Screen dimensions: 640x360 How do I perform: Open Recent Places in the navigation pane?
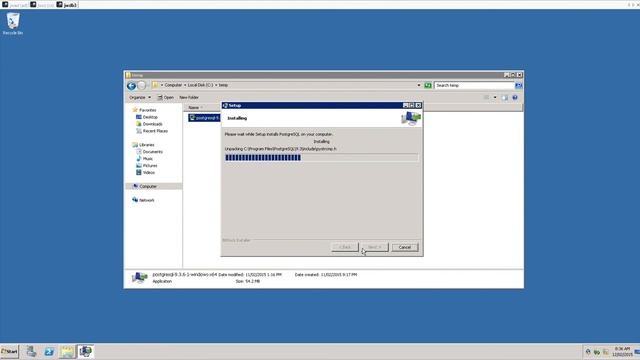point(152,131)
